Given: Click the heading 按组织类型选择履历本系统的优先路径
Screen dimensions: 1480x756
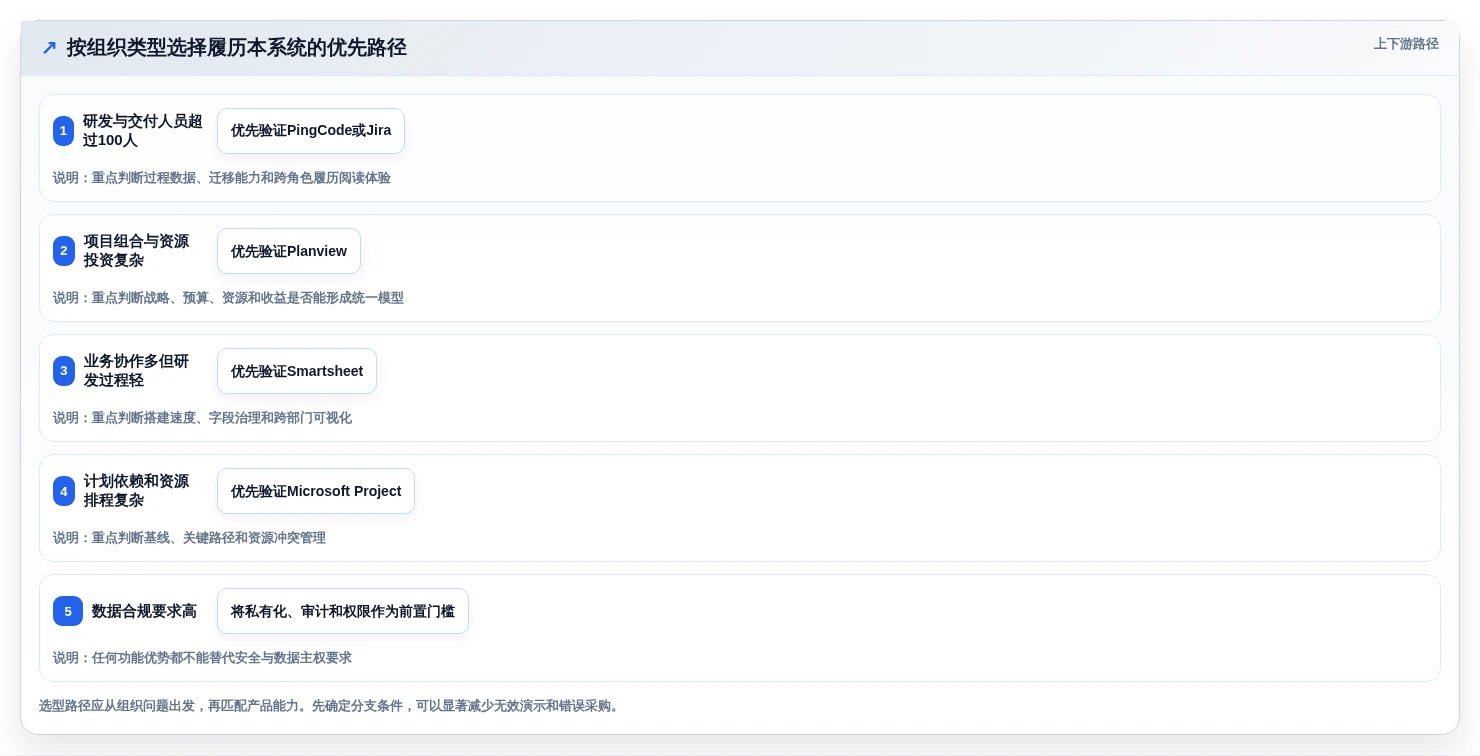Looking at the screenshot, I should pyautogui.click(x=237, y=48).
